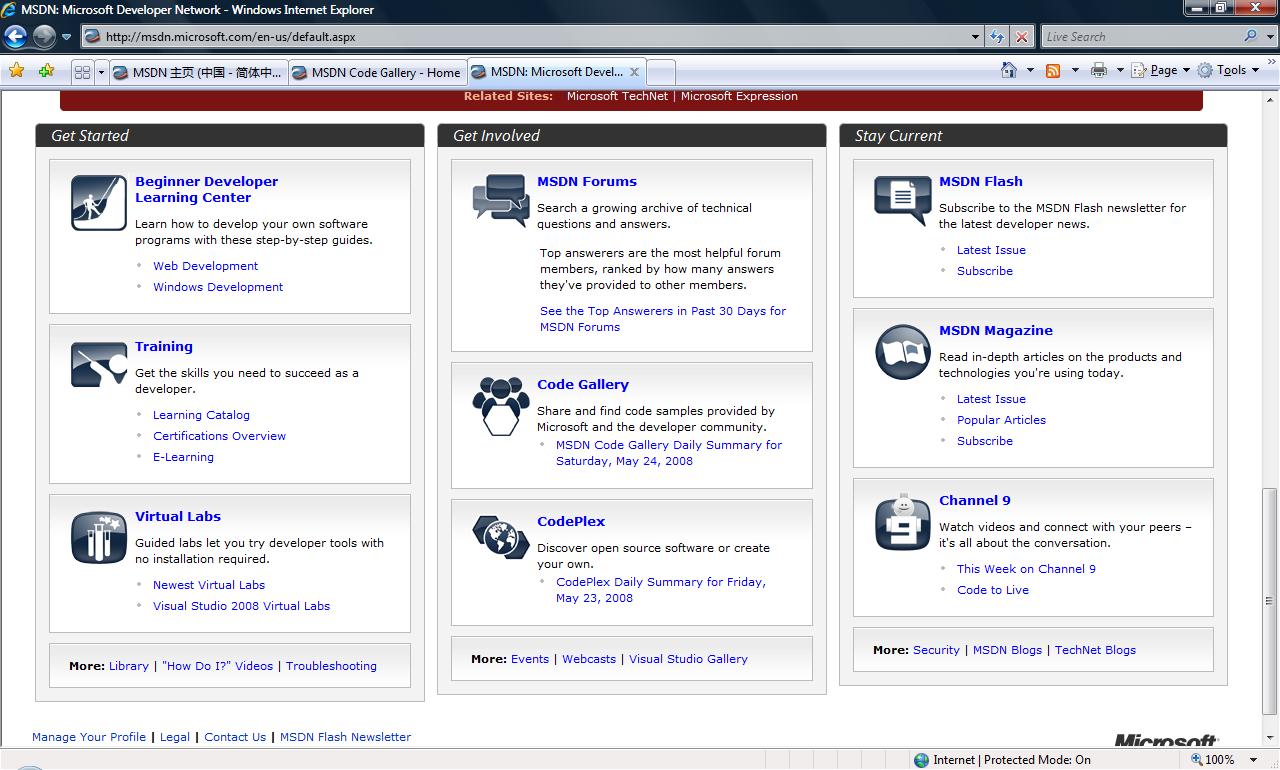Open This Week on Channel 9 link
The height and width of the screenshot is (770, 1280).
pos(1026,569)
